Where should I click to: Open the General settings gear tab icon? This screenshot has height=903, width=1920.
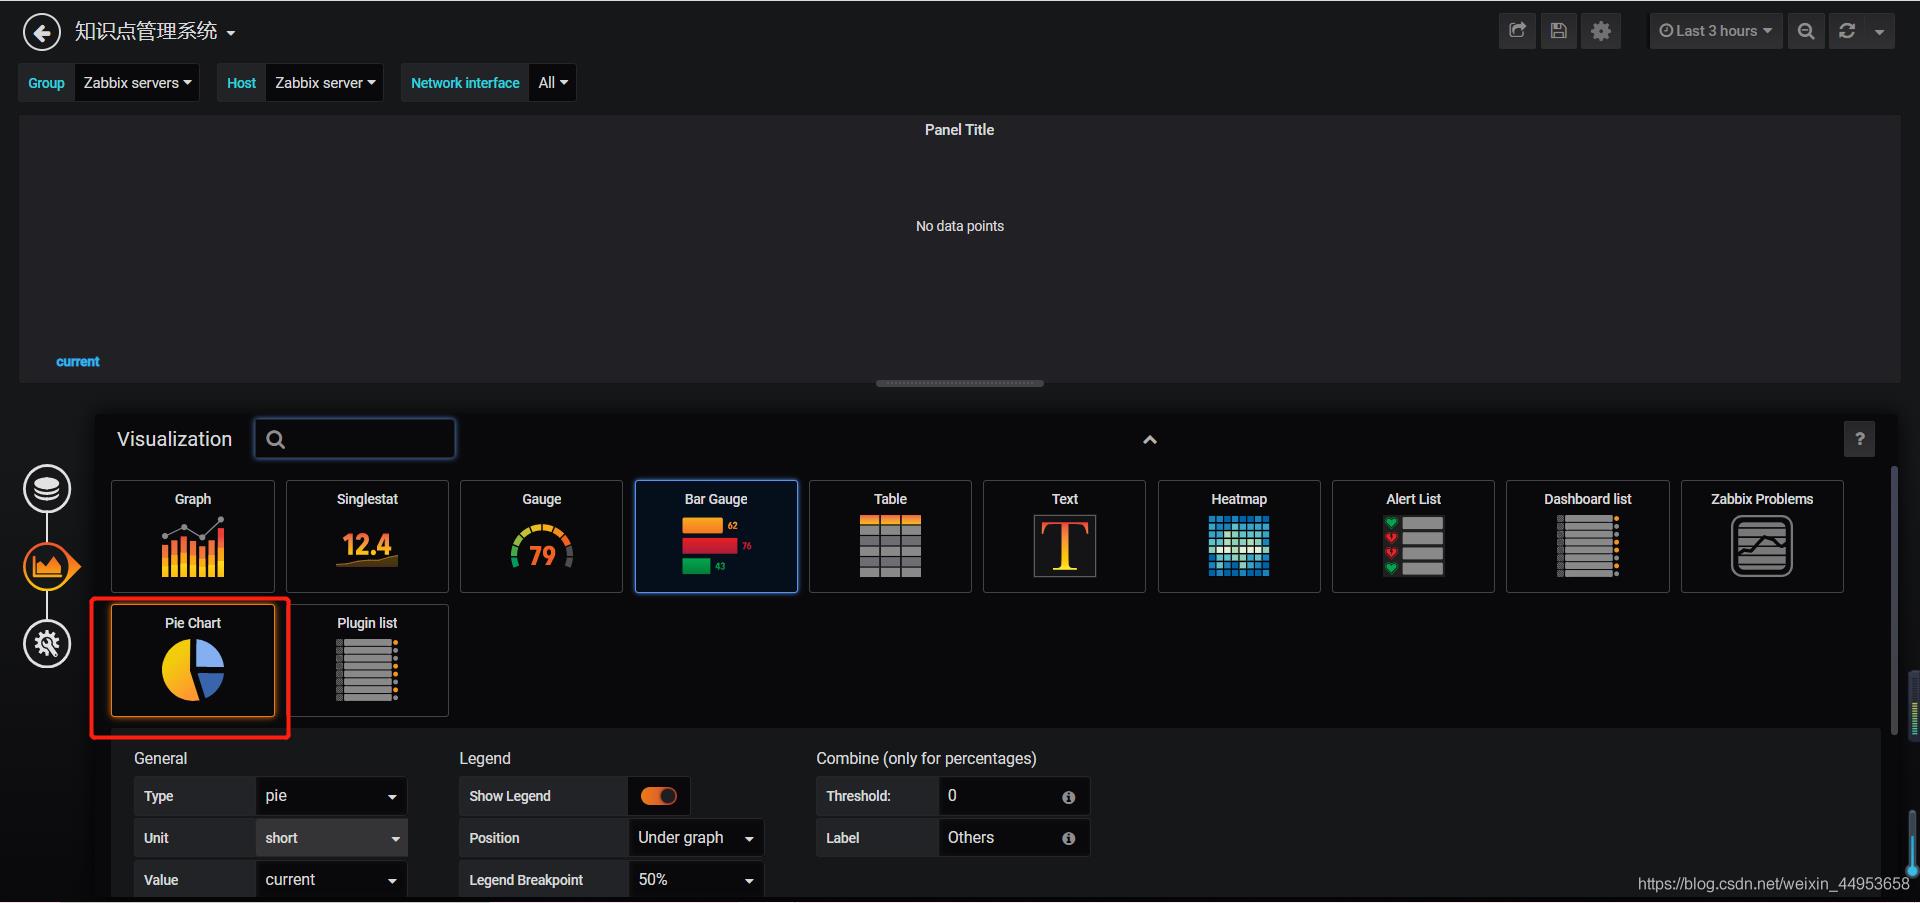click(47, 643)
